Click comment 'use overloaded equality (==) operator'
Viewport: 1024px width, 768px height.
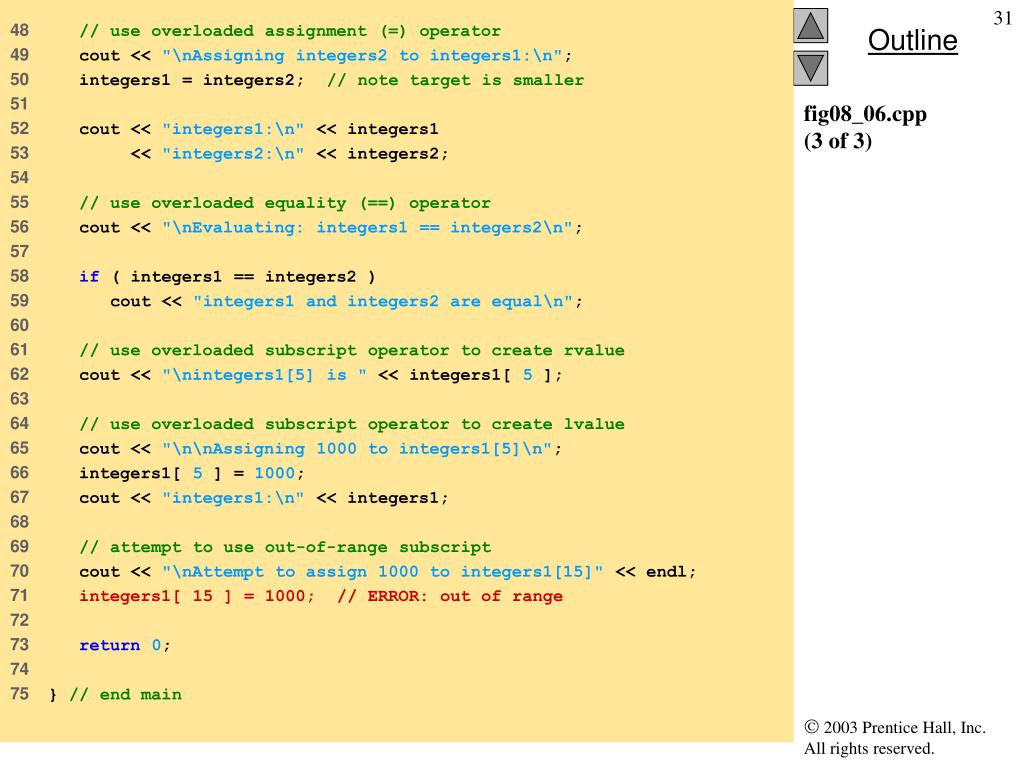[285, 203]
